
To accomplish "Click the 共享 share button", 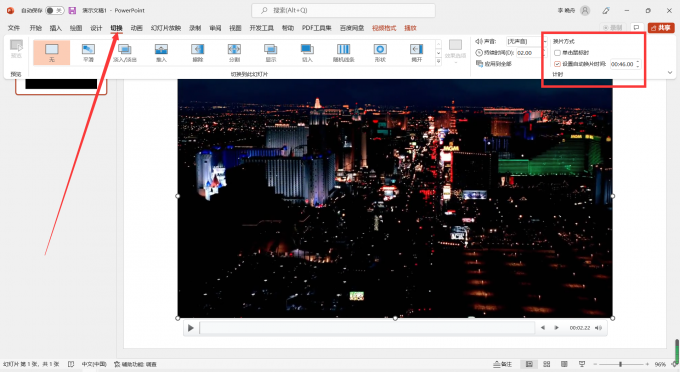I will pos(661,28).
